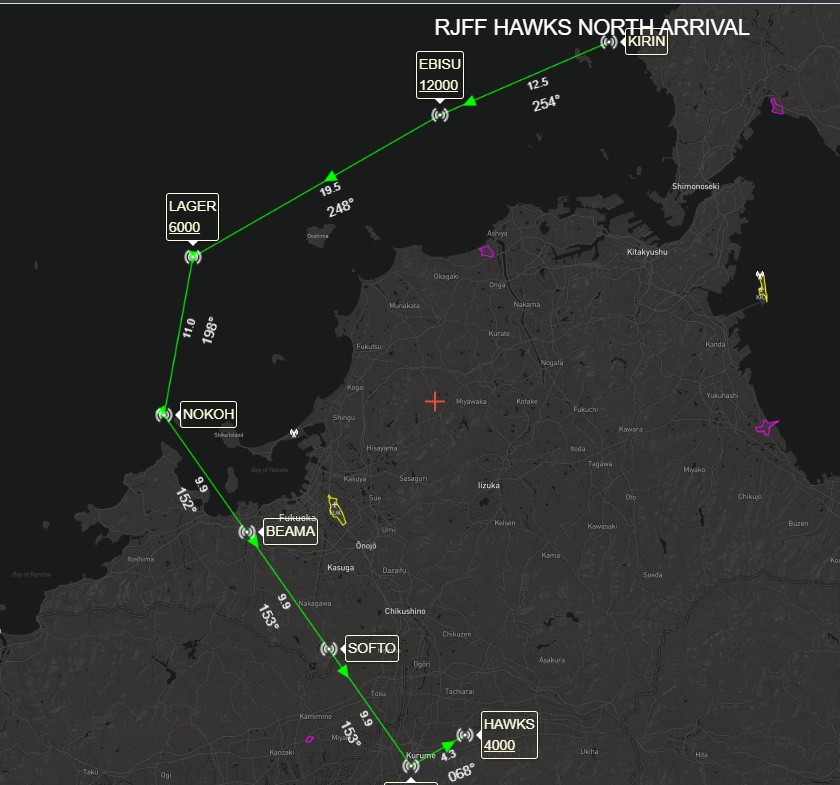Select the 198° bearing label

tap(209, 330)
